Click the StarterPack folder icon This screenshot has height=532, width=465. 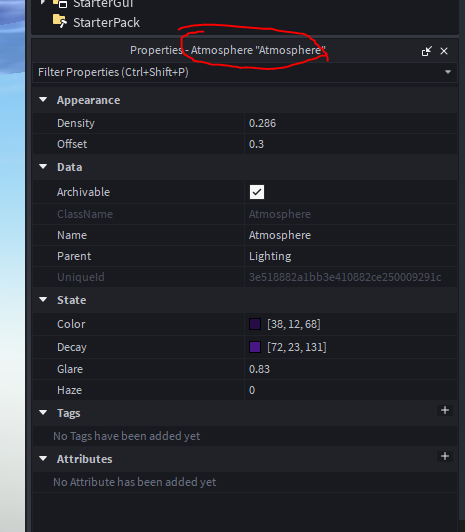pos(60,21)
